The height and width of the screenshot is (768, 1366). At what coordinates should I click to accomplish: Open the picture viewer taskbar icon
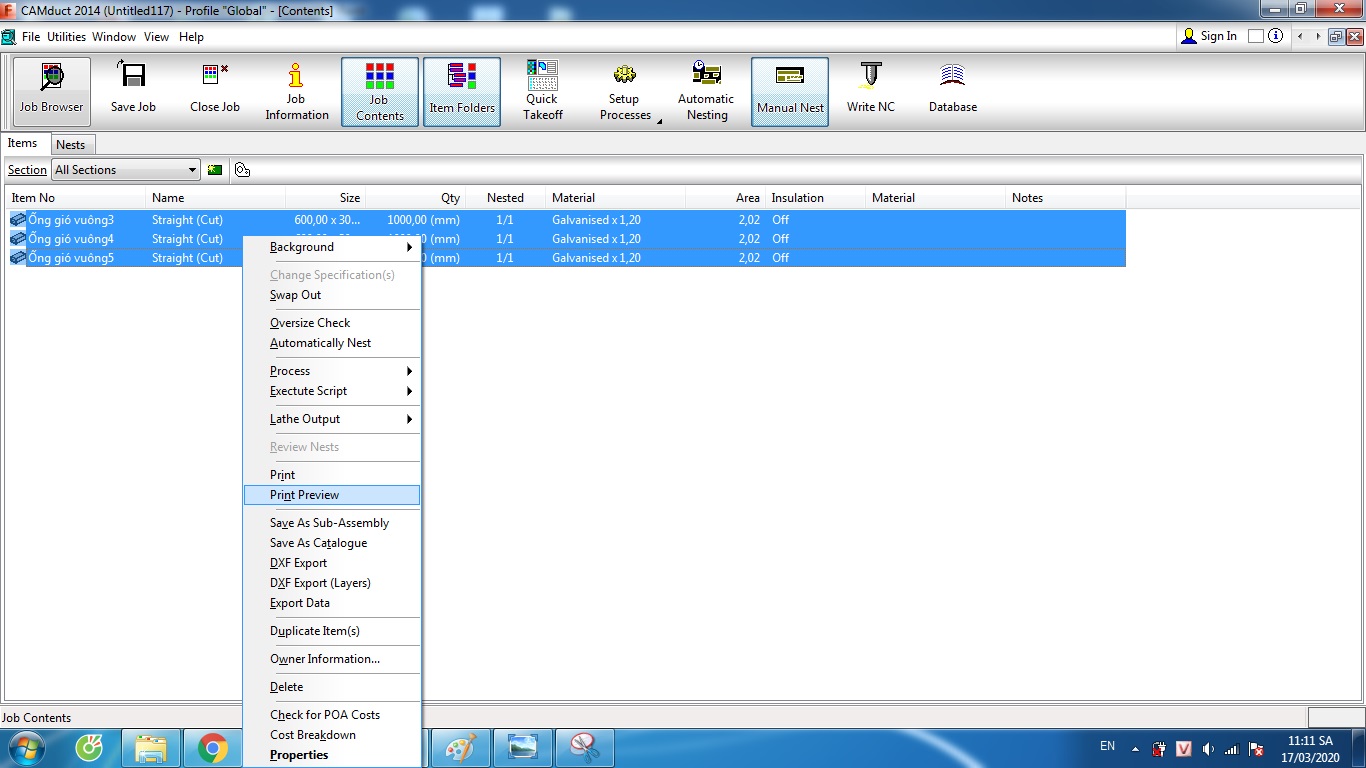[x=522, y=748]
